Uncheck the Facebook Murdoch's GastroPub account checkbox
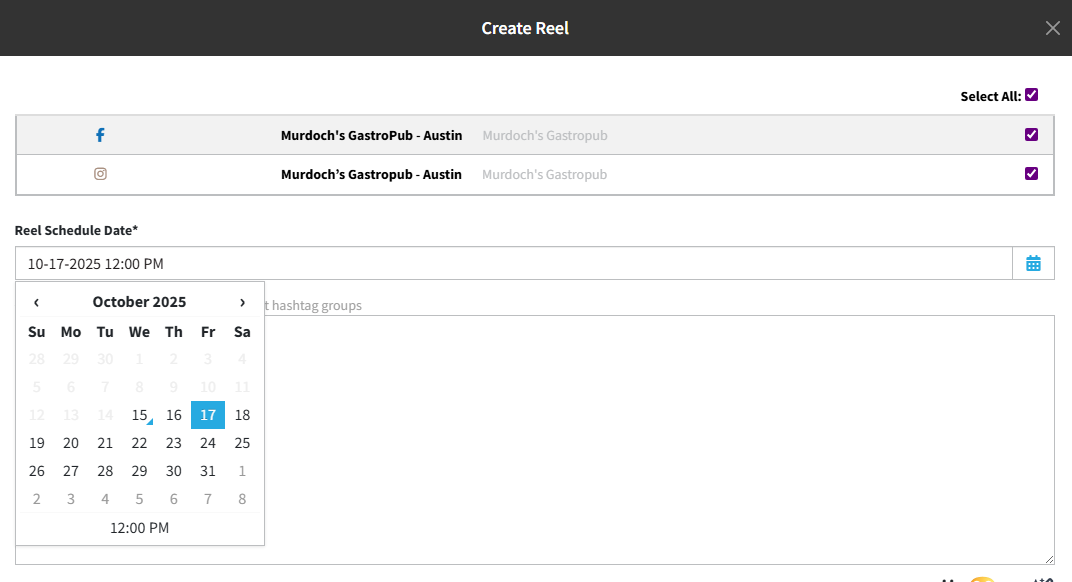The width and height of the screenshot is (1072, 582). [1032, 135]
